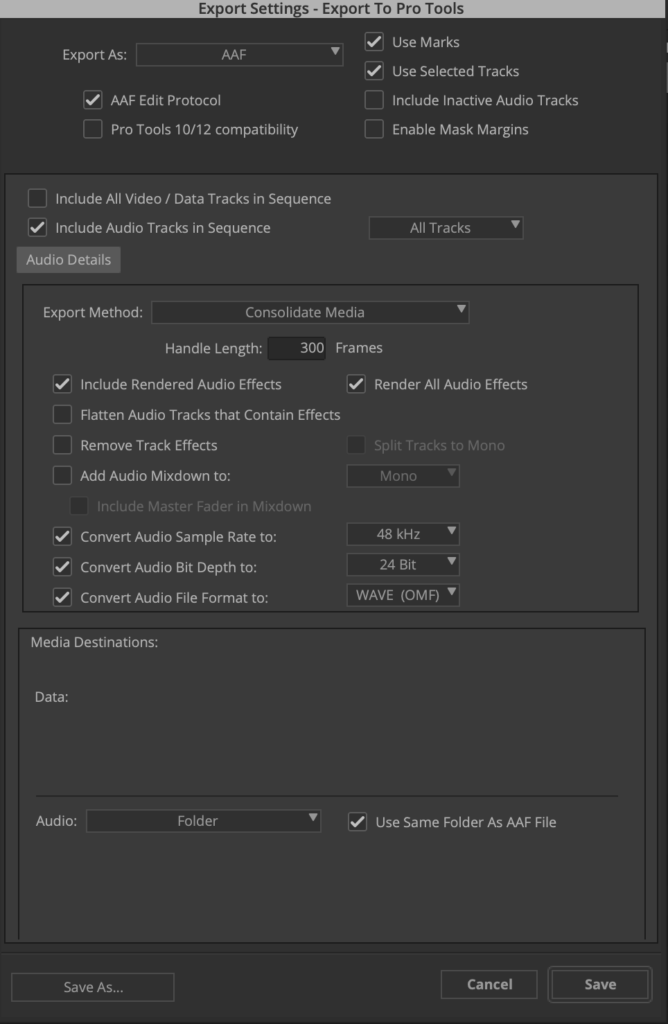668x1024 pixels.
Task: Toggle the AAF Edit Protocol checkbox
Action: (x=93, y=100)
